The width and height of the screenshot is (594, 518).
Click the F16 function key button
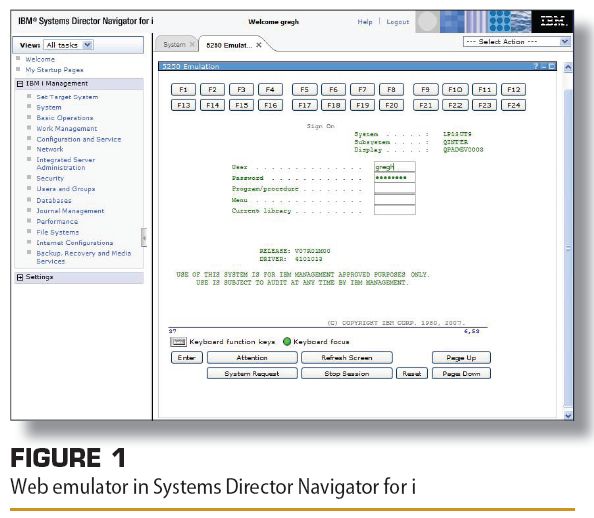coord(270,105)
